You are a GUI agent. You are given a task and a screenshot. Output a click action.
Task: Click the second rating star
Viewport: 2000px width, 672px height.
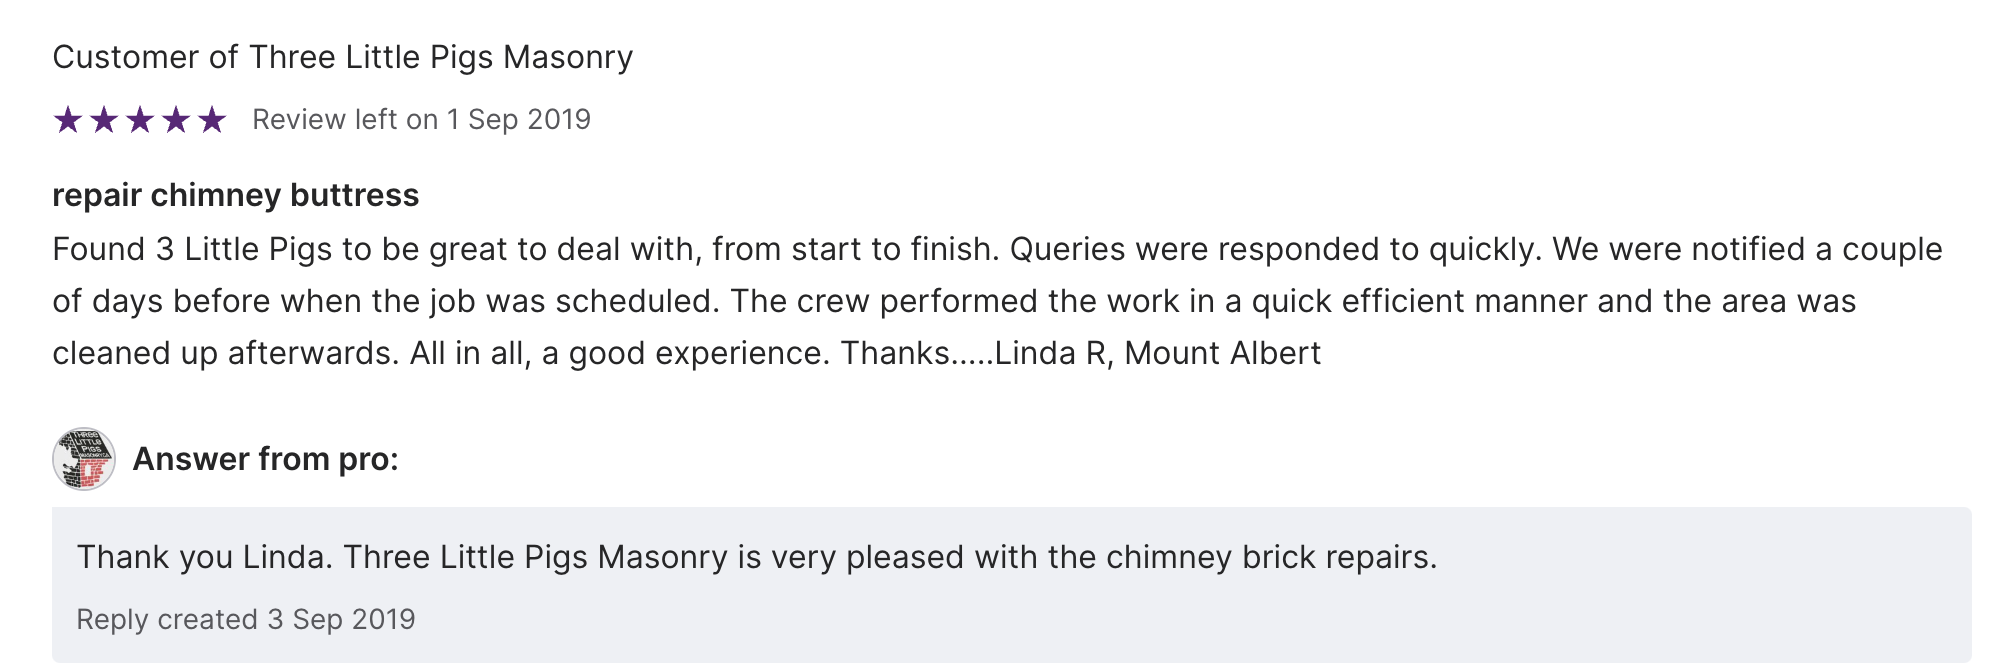point(104,121)
